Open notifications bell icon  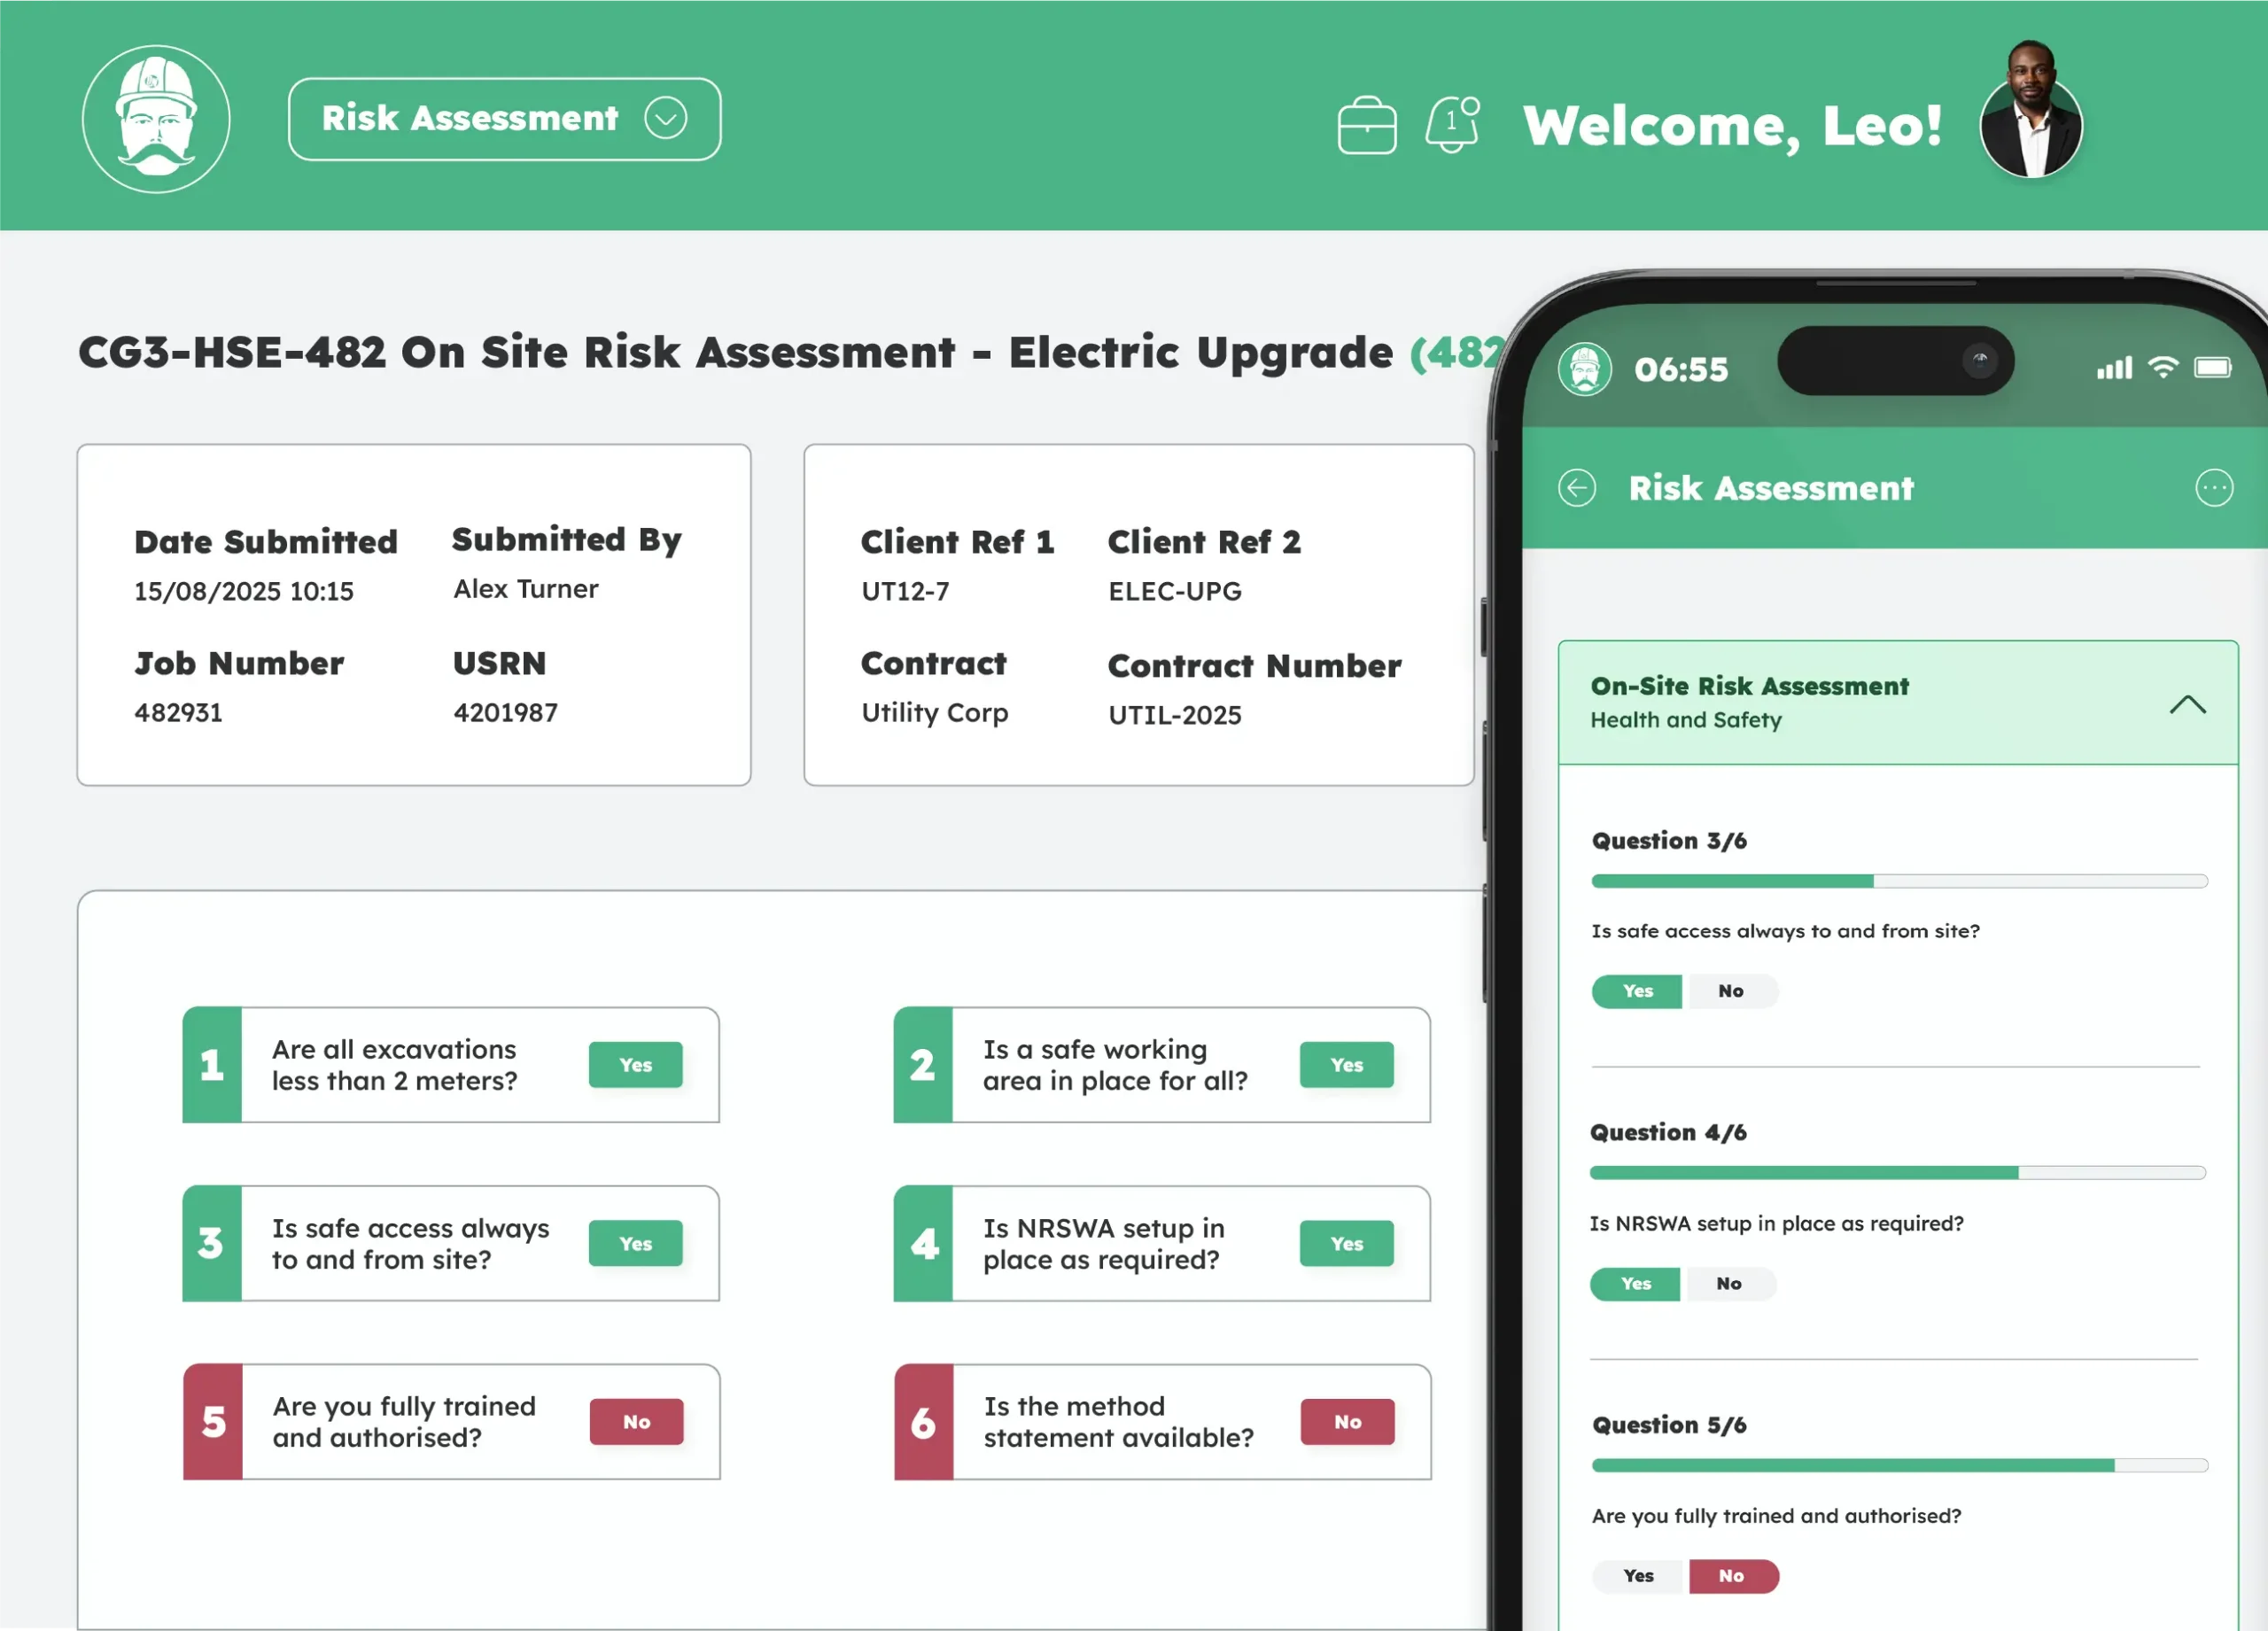[x=1452, y=124]
